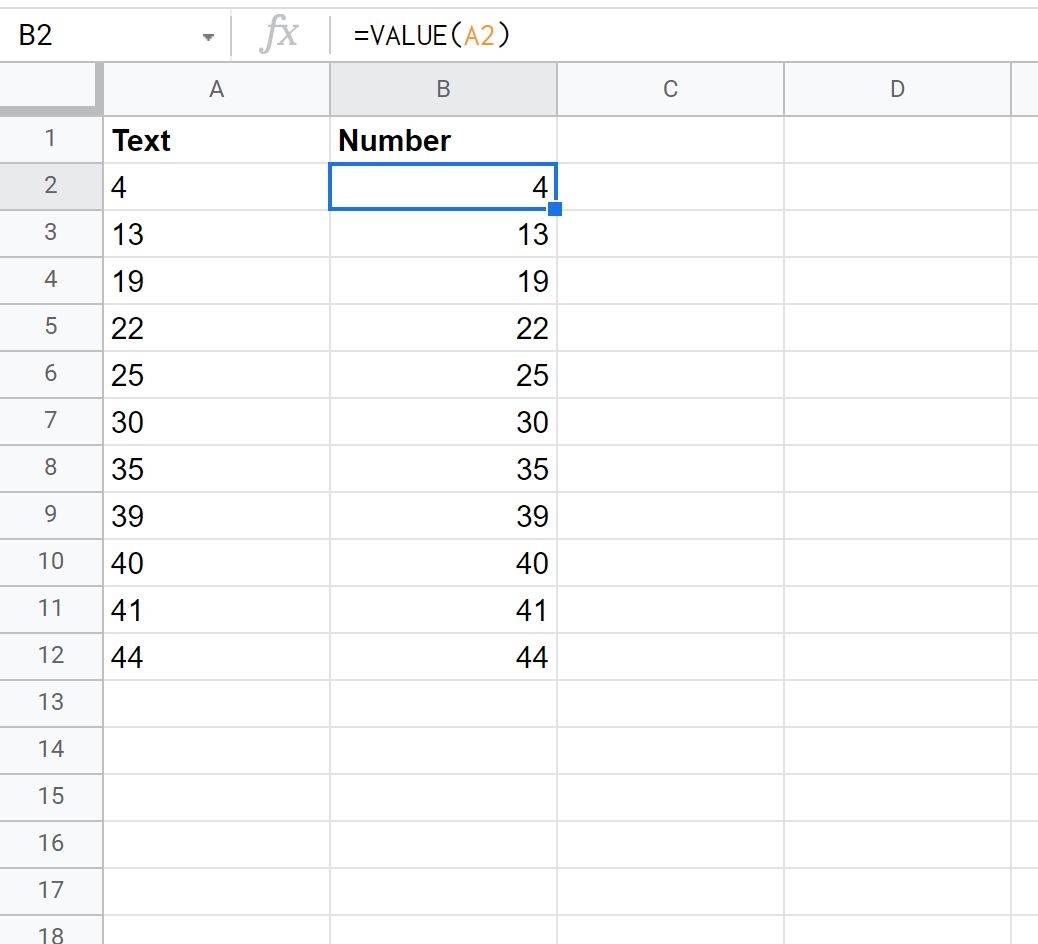Click the B2 Name Box field

coord(100,36)
